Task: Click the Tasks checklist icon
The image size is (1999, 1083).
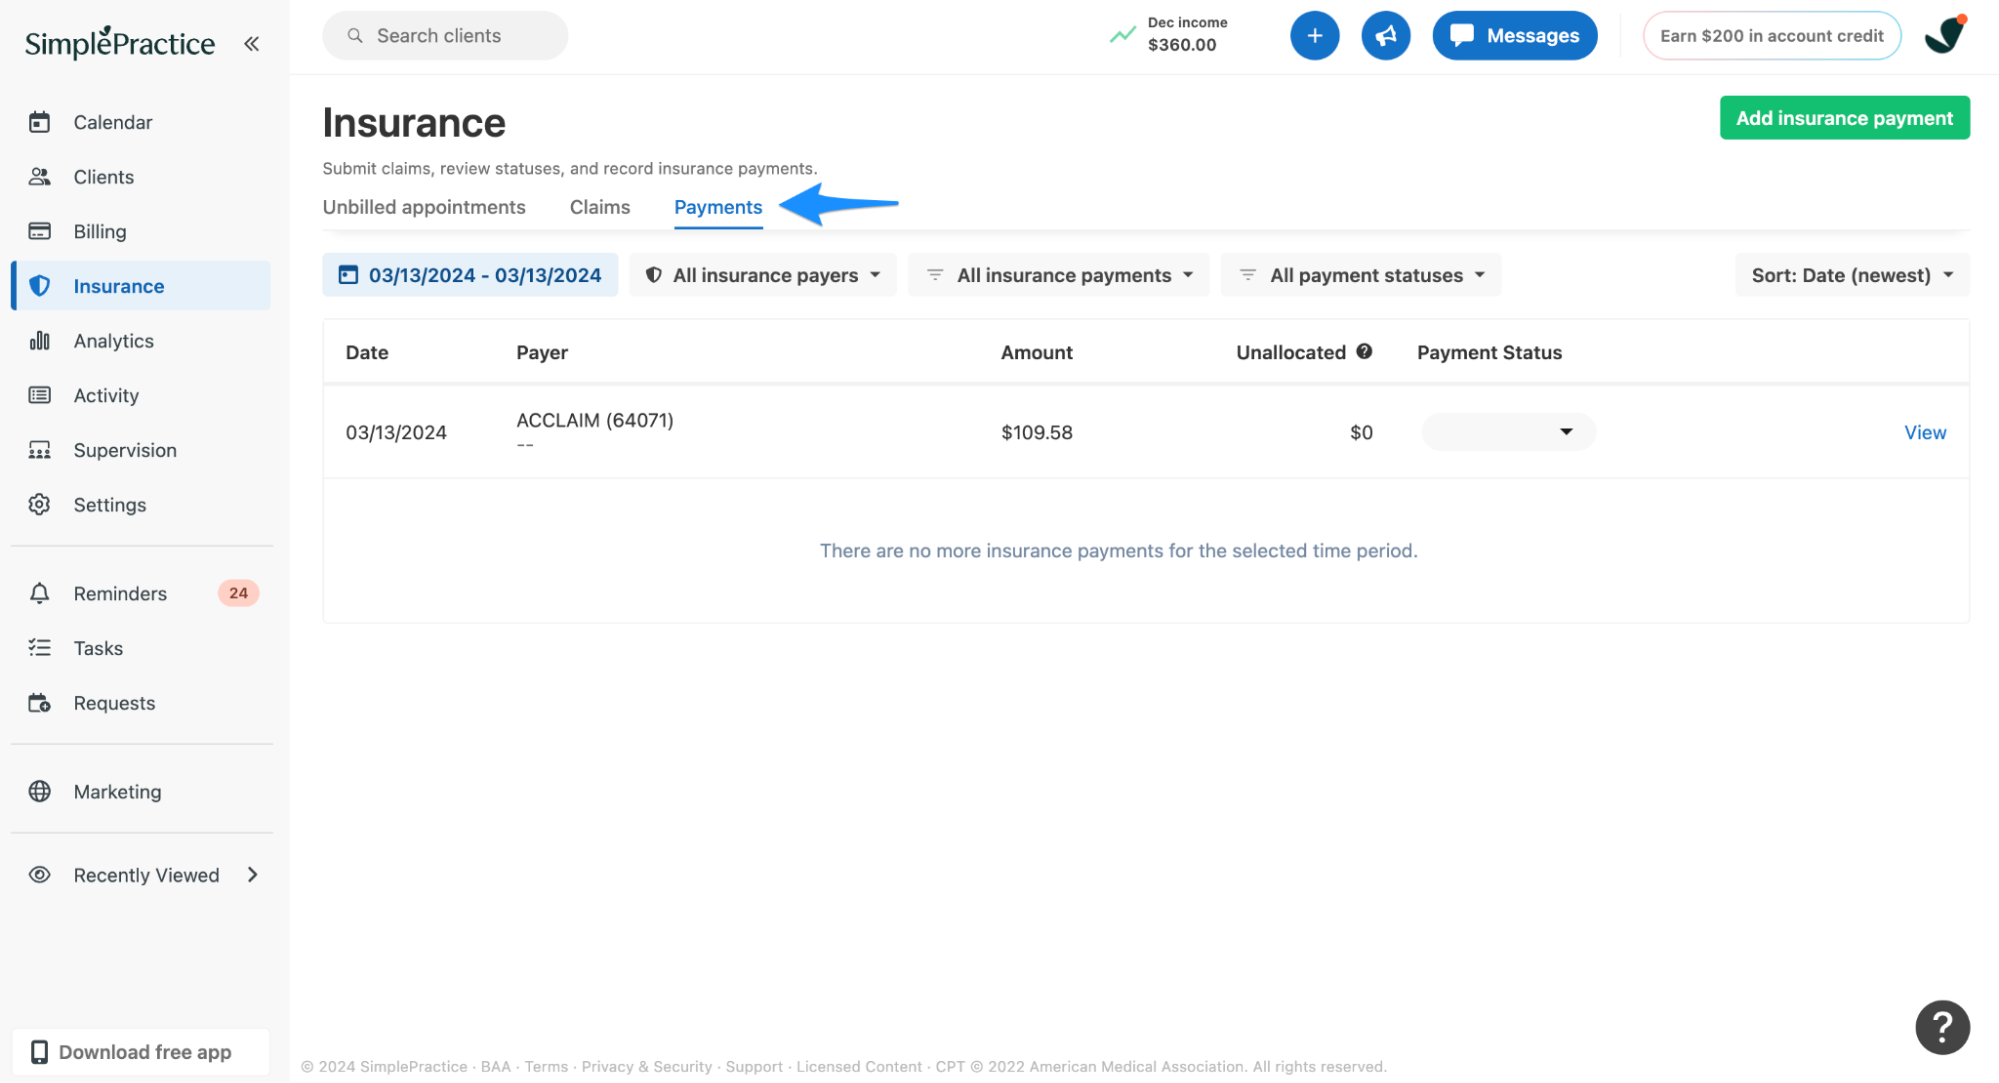Action: 40,648
